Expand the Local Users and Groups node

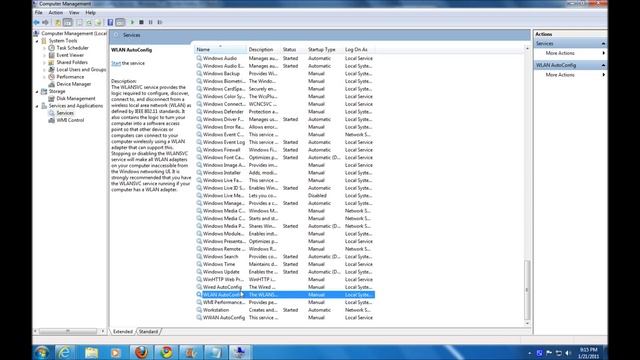tap(44, 70)
